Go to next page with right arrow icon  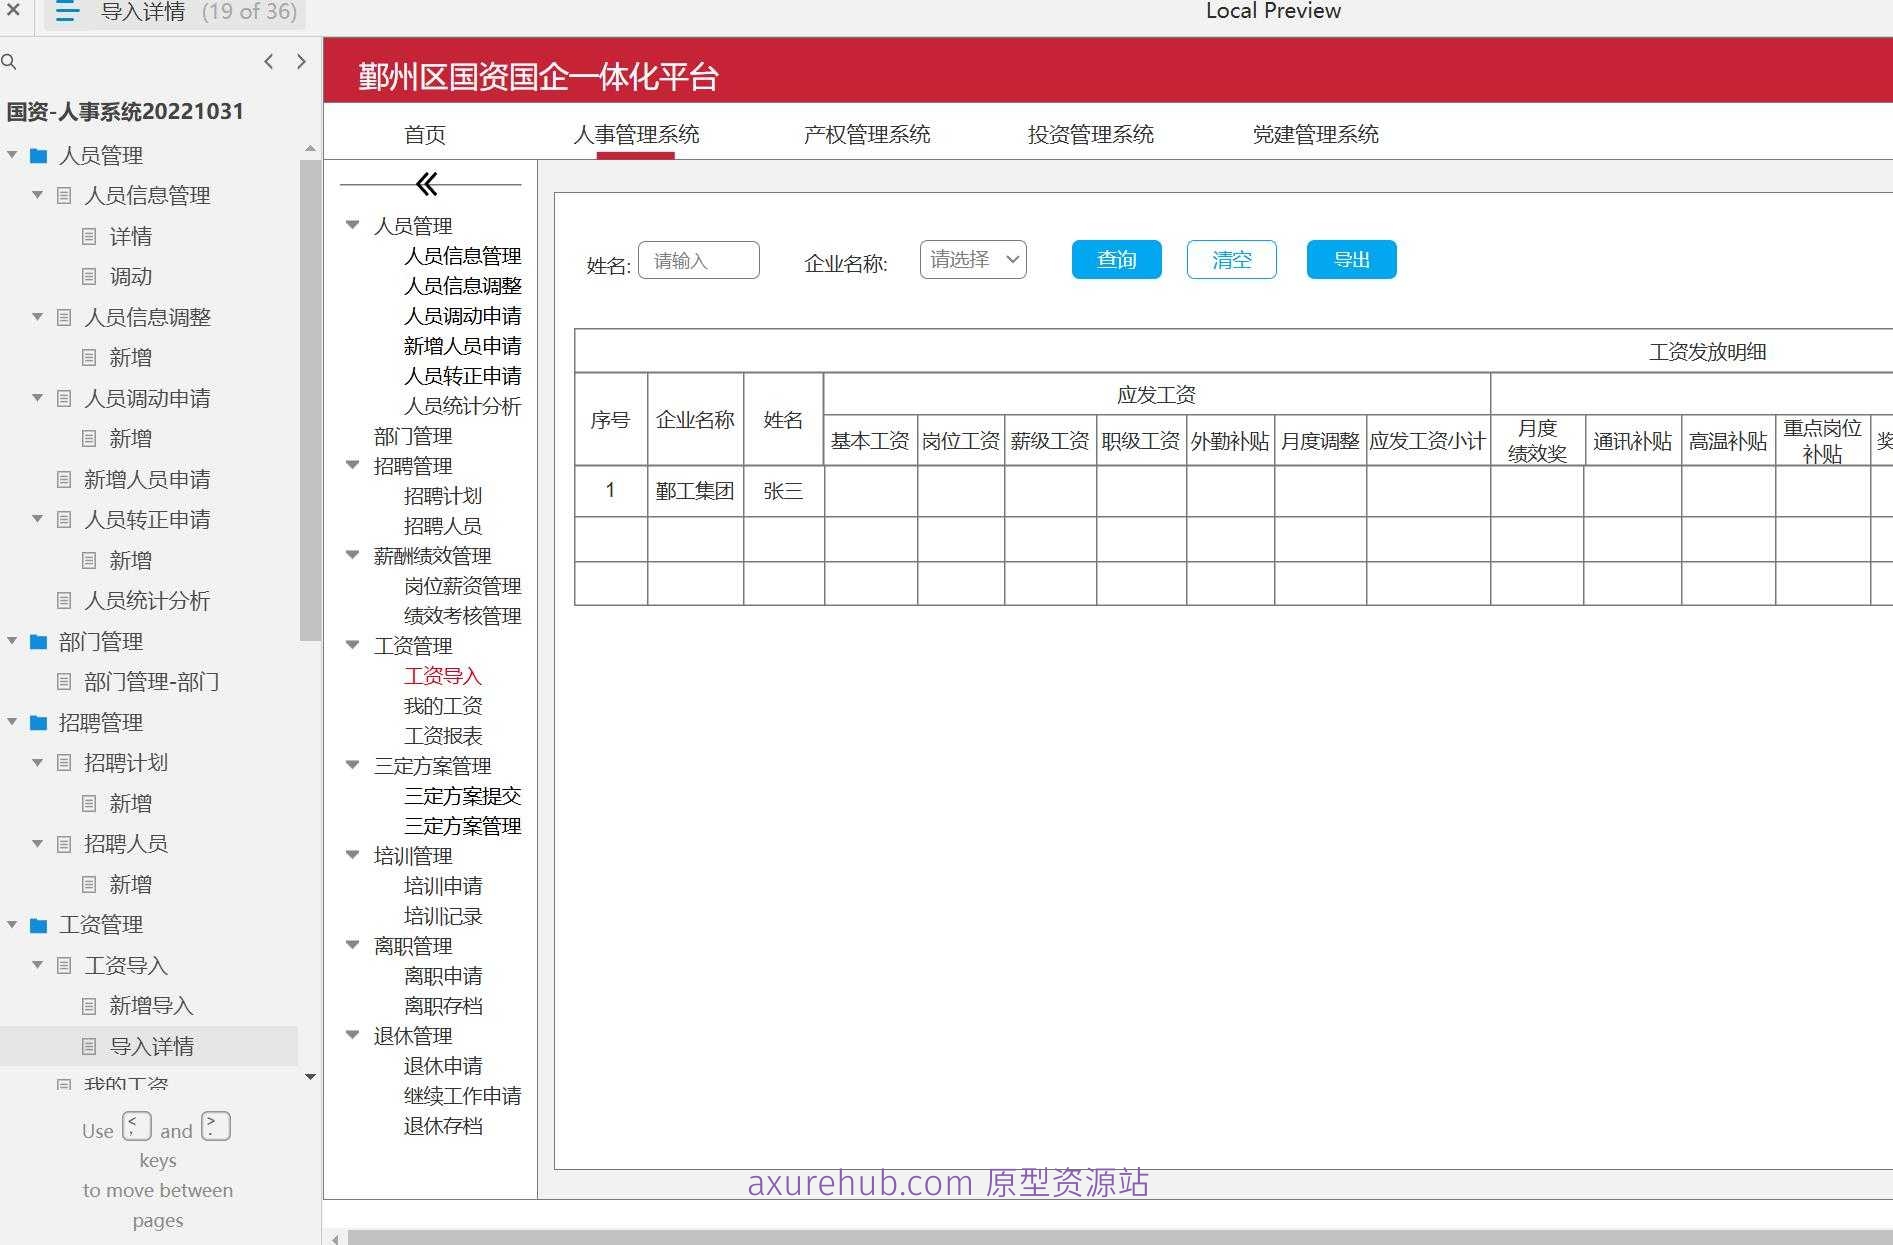pyautogui.click(x=301, y=61)
